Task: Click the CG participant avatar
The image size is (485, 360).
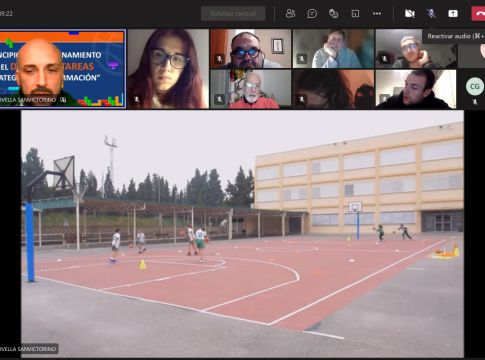Action: click(x=475, y=86)
